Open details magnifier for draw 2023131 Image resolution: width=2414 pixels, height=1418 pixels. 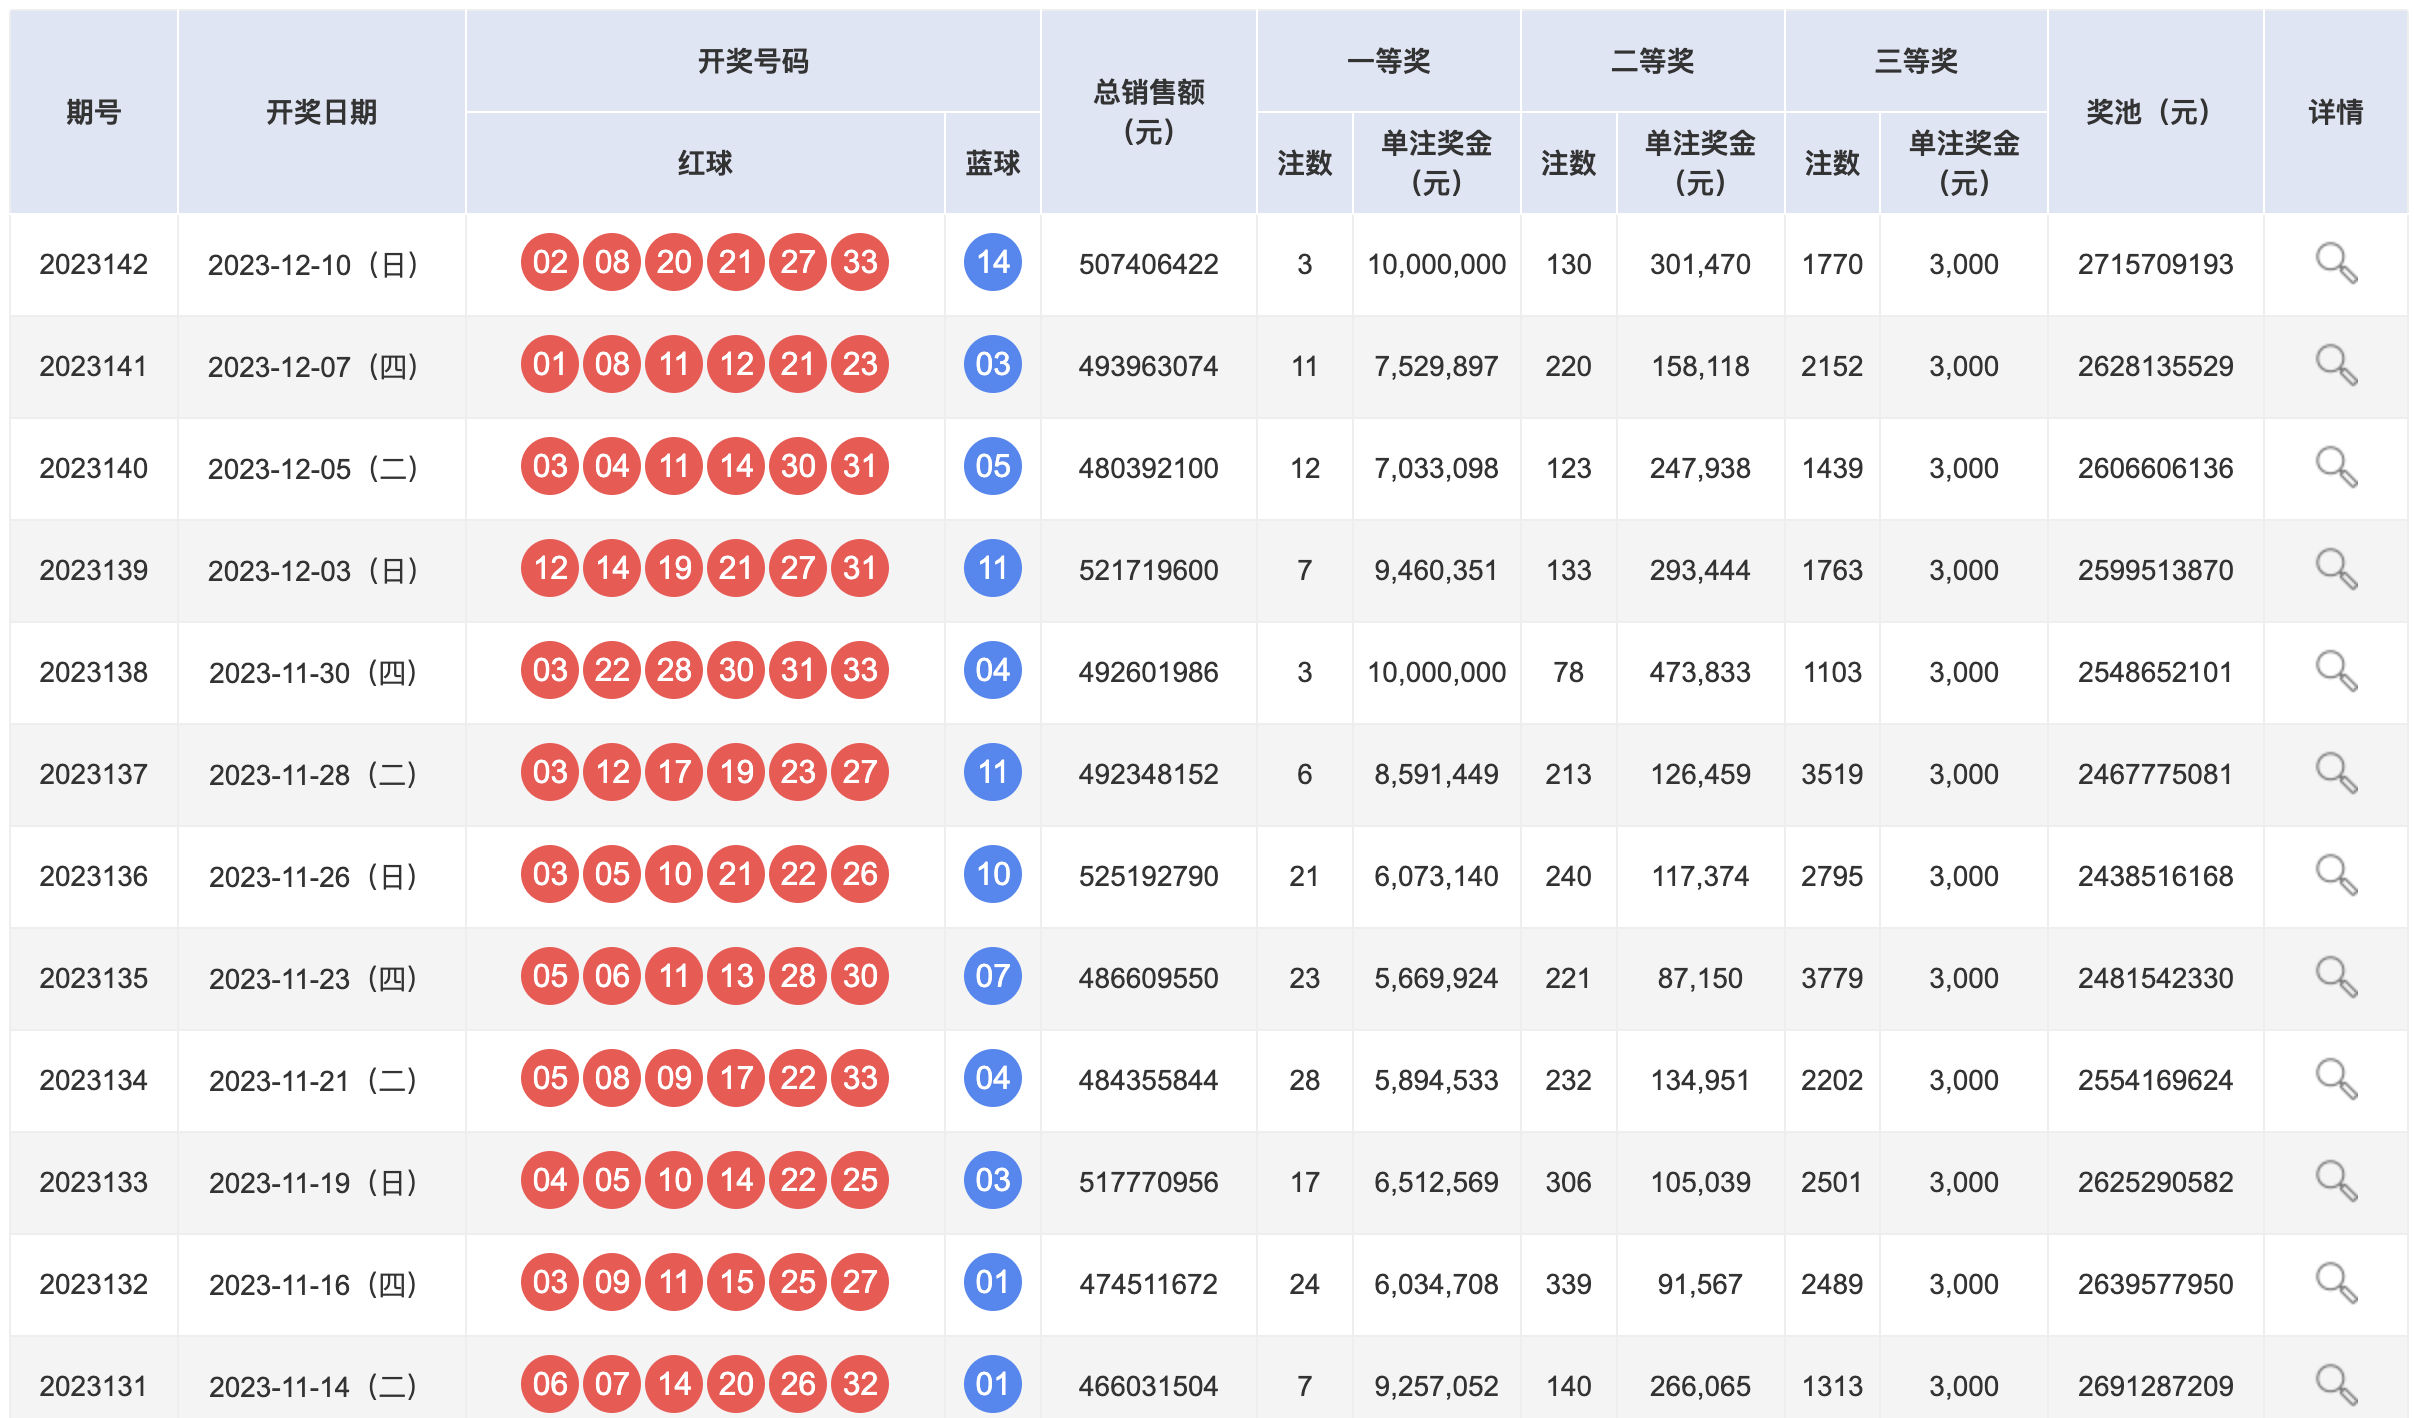(2336, 1386)
